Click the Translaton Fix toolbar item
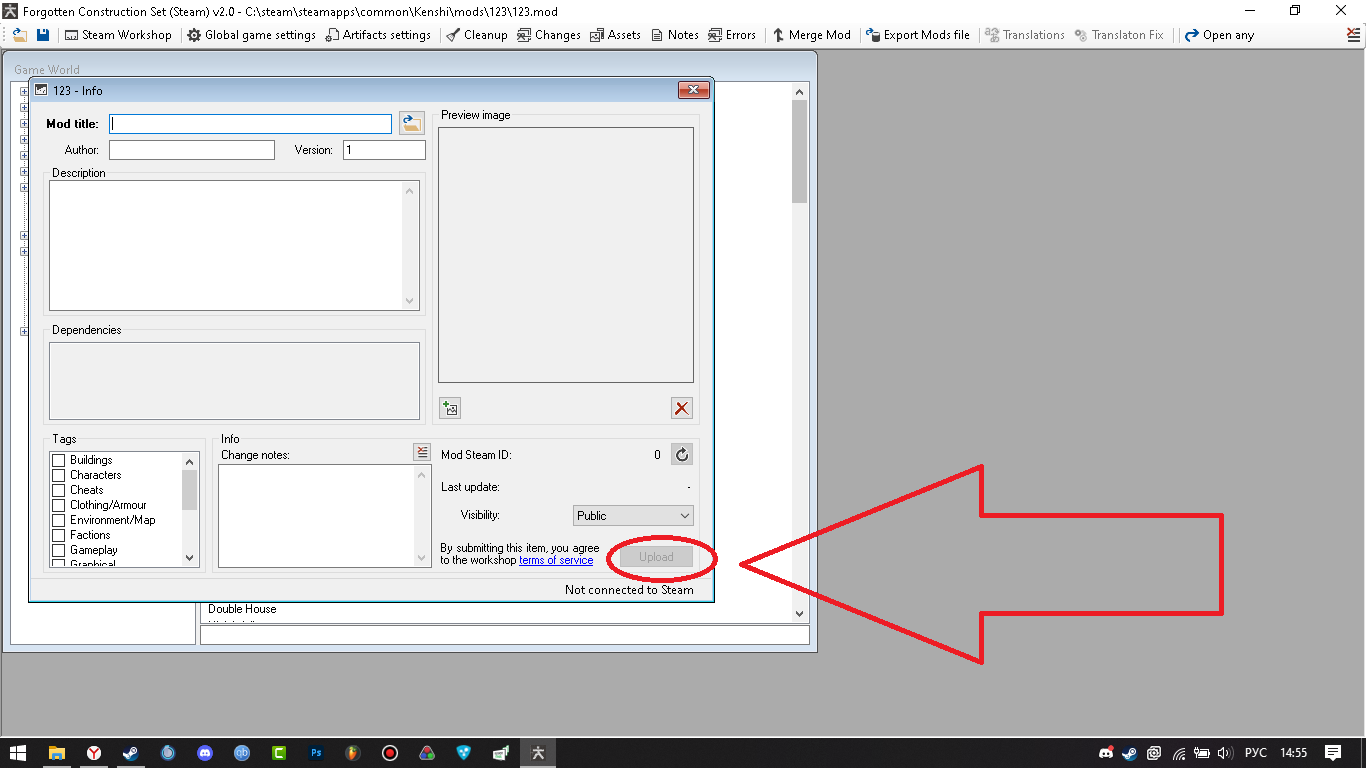1366x768 pixels. (1119, 35)
